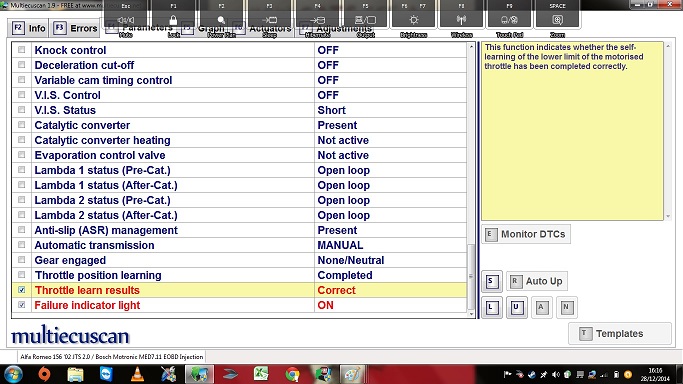Click the S shortcut button

click(x=492, y=281)
